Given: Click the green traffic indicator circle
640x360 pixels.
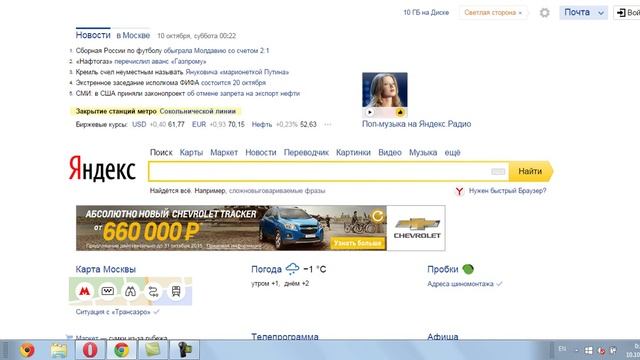Looking at the screenshot, I should coord(468,269).
